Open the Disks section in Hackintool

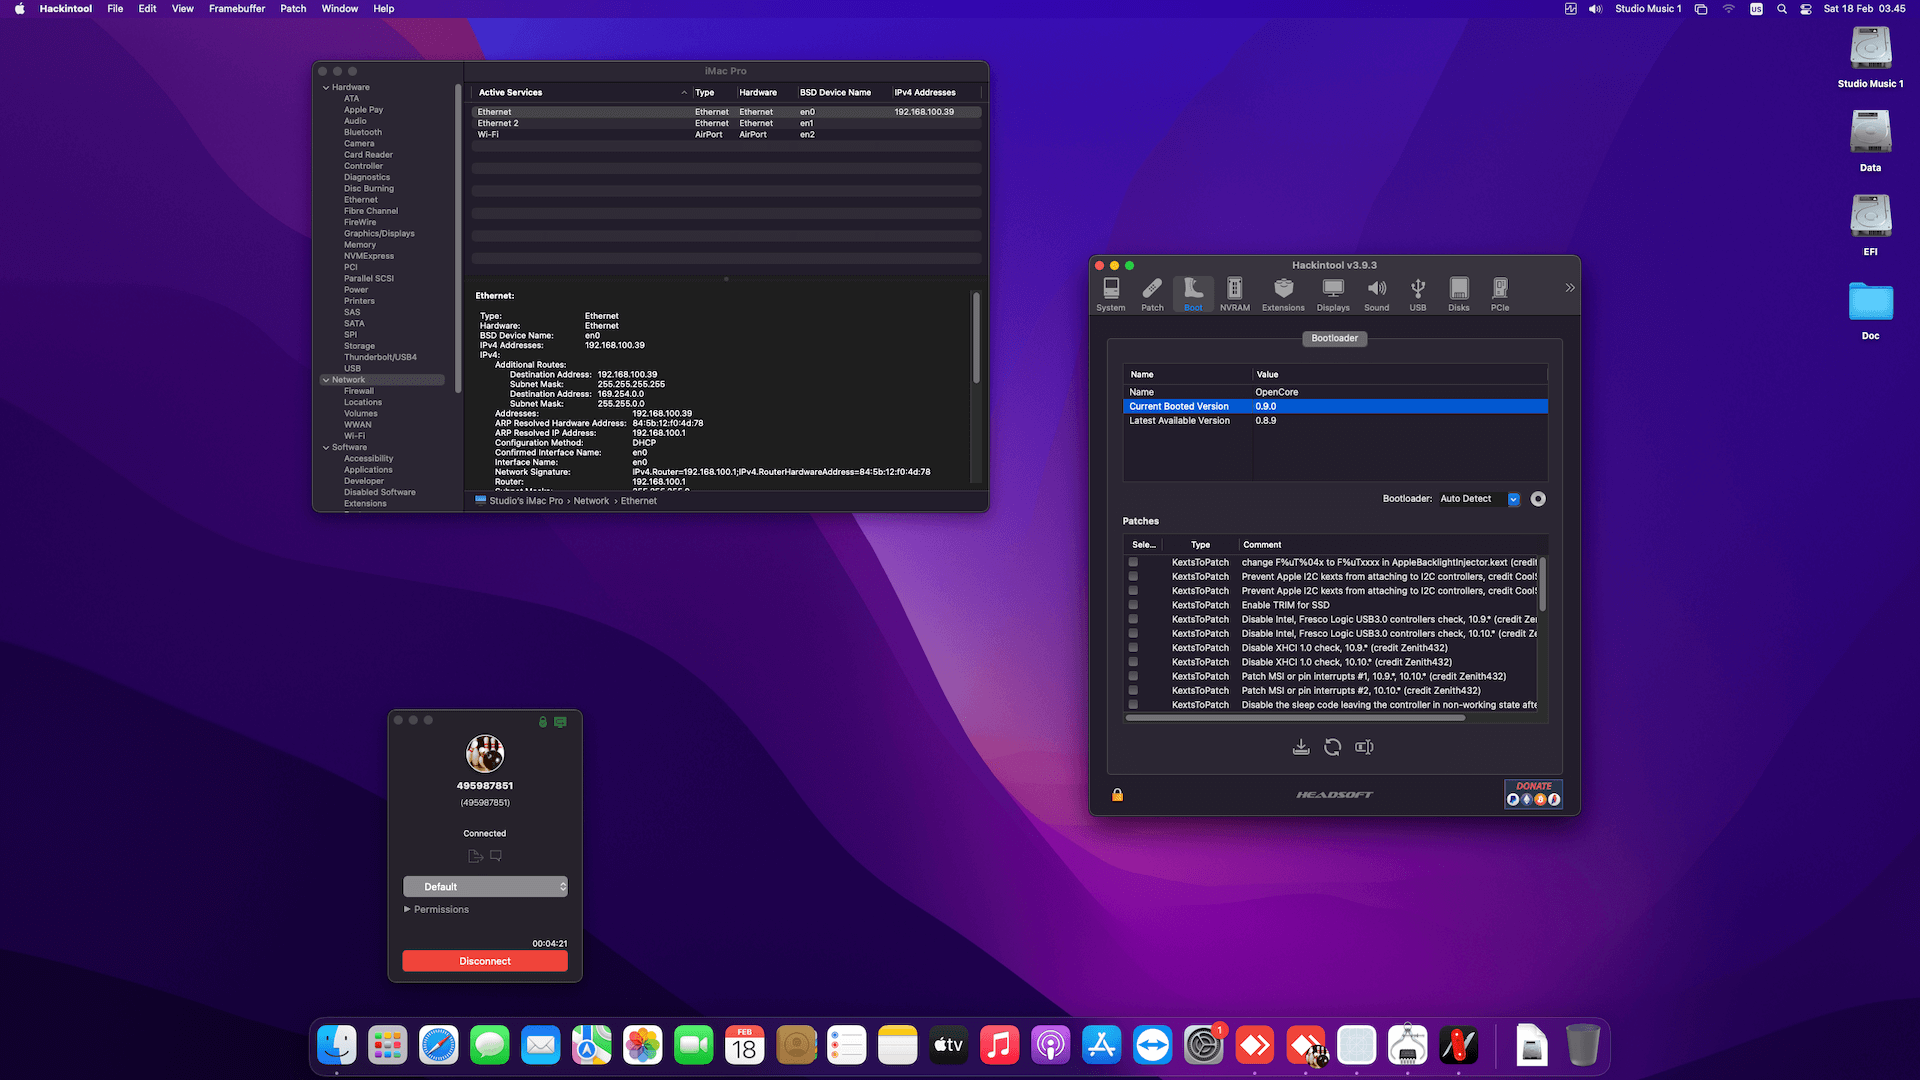click(1459, 295)
